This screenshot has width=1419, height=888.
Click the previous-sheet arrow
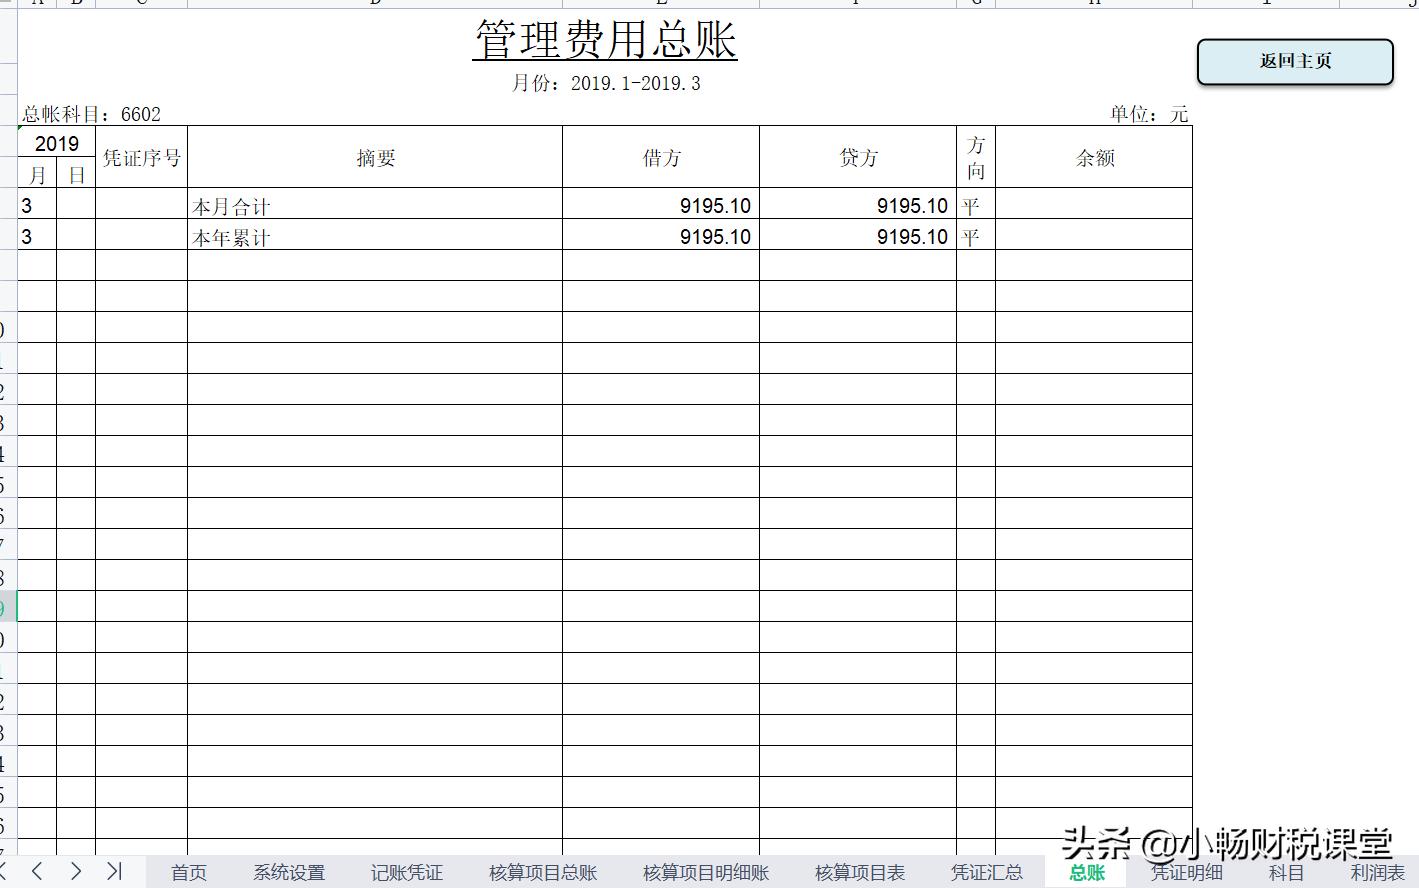(x=36, y=871)
